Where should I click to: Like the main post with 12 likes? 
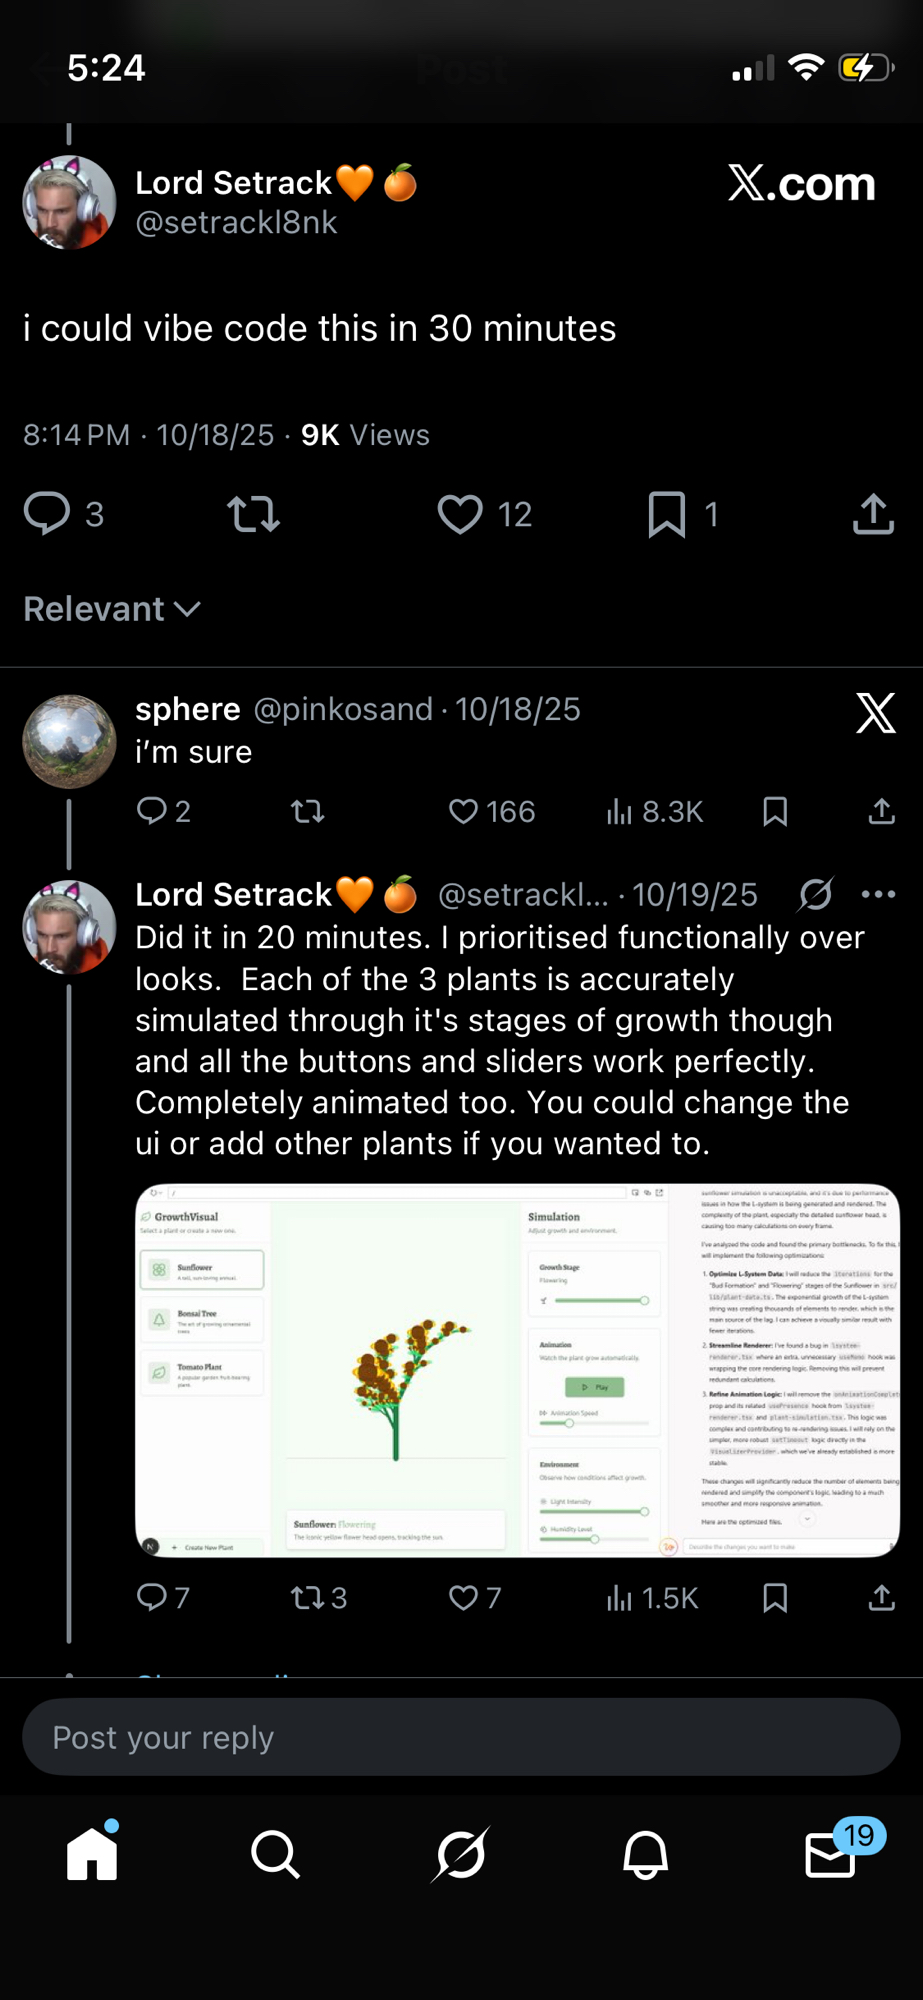(x=460, y=514)
